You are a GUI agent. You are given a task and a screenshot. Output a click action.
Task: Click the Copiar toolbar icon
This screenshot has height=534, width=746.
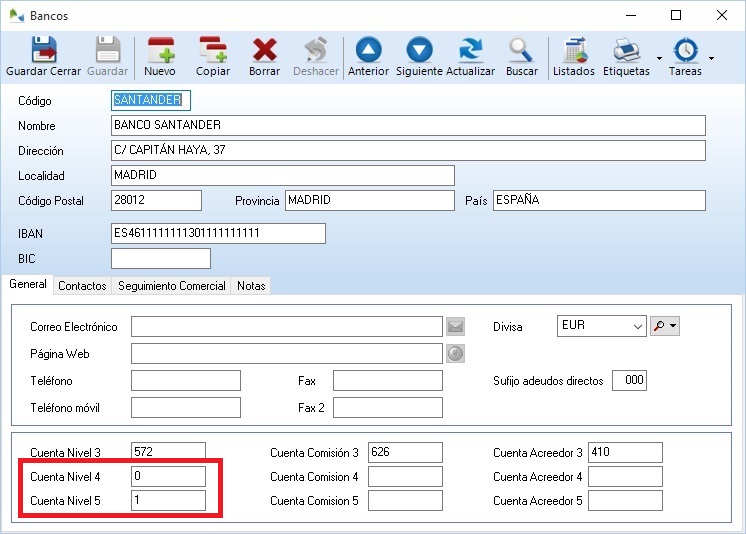(213, 49)
